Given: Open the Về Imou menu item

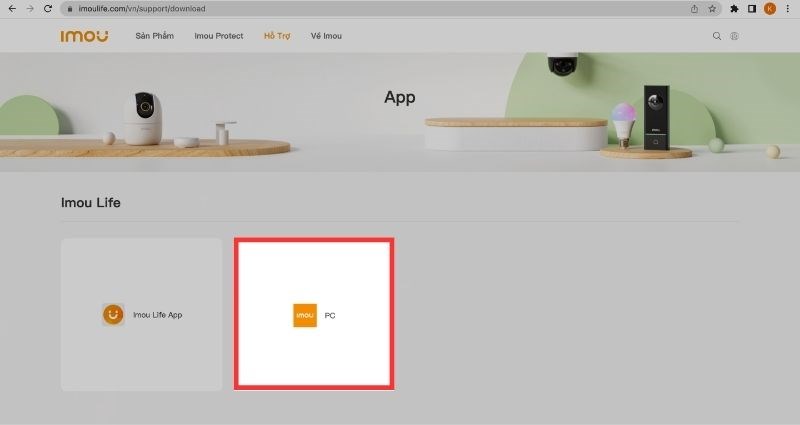Looking at the screenshot, I should click(326, 36).
